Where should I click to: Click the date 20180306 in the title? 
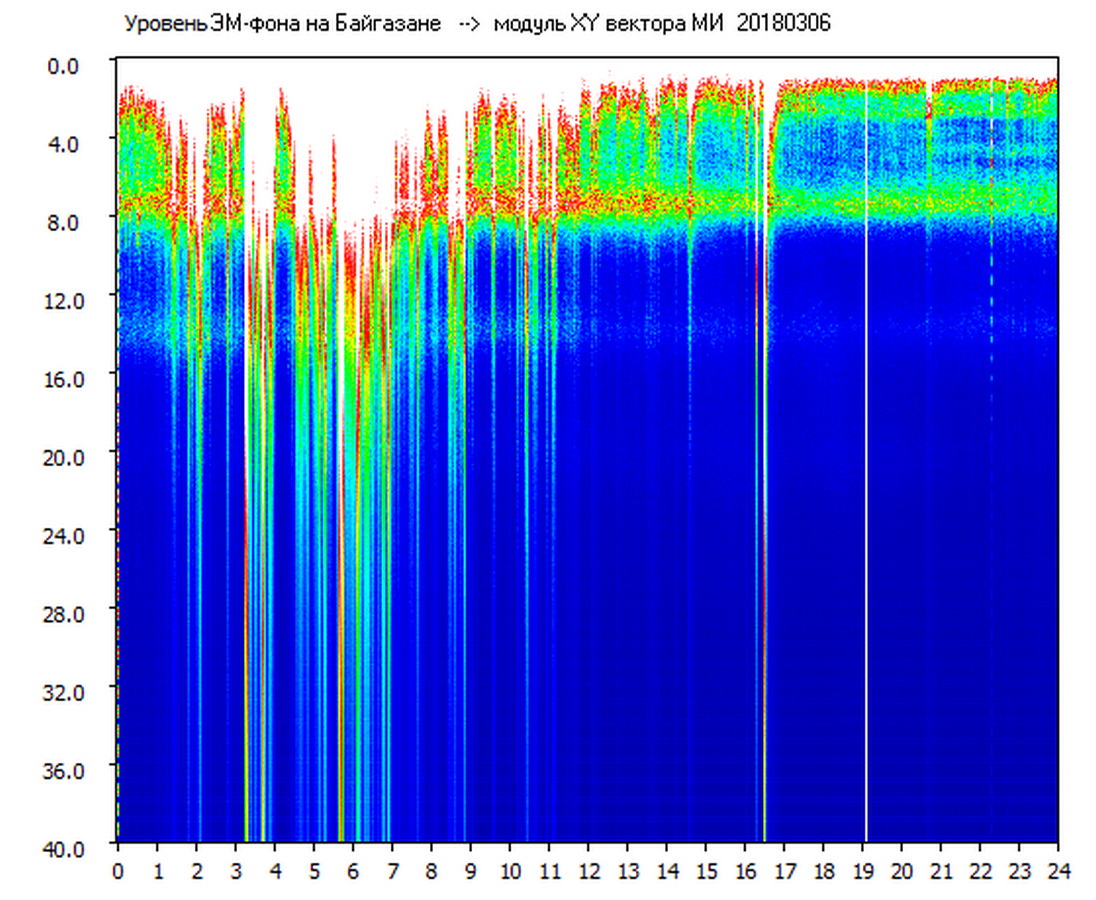(x=783, y=24)
